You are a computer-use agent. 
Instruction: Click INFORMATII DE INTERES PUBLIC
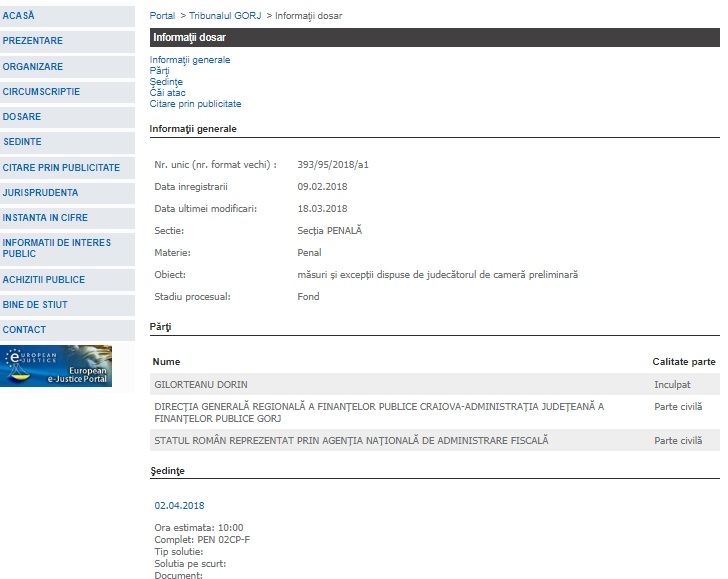[57, 248]
